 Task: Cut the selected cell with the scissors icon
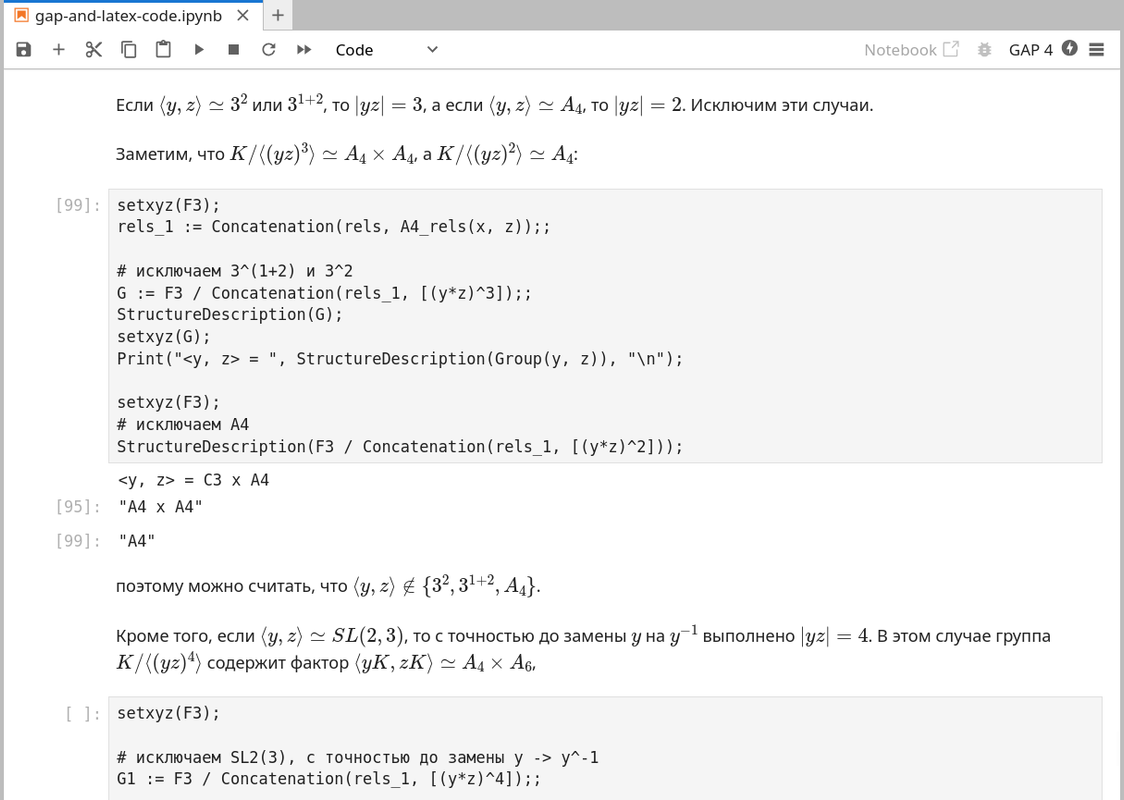[93, 49]
